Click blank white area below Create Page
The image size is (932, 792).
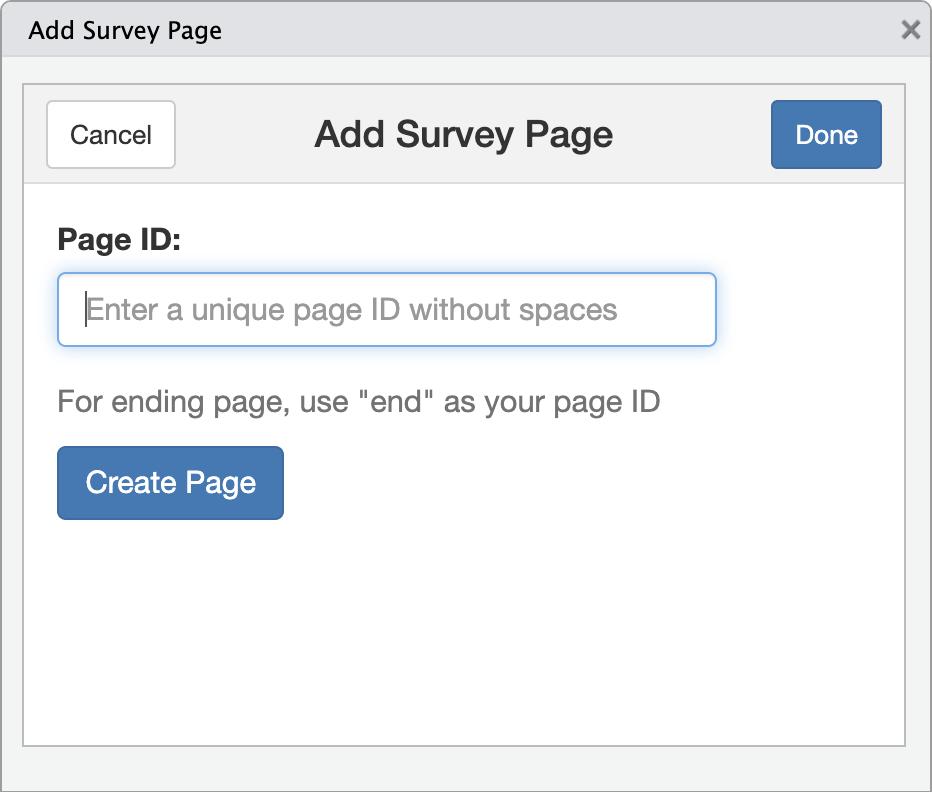click(464, 630)
